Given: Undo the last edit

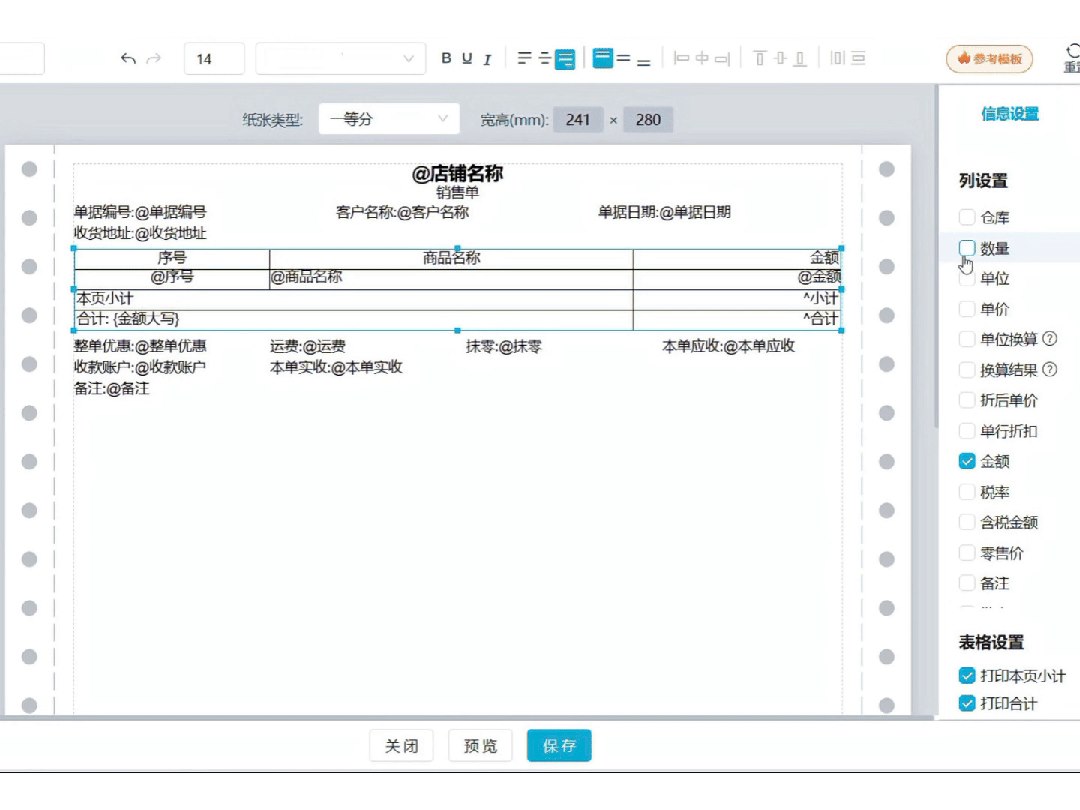Looking at the screenshot, I should tap(128, 59).
